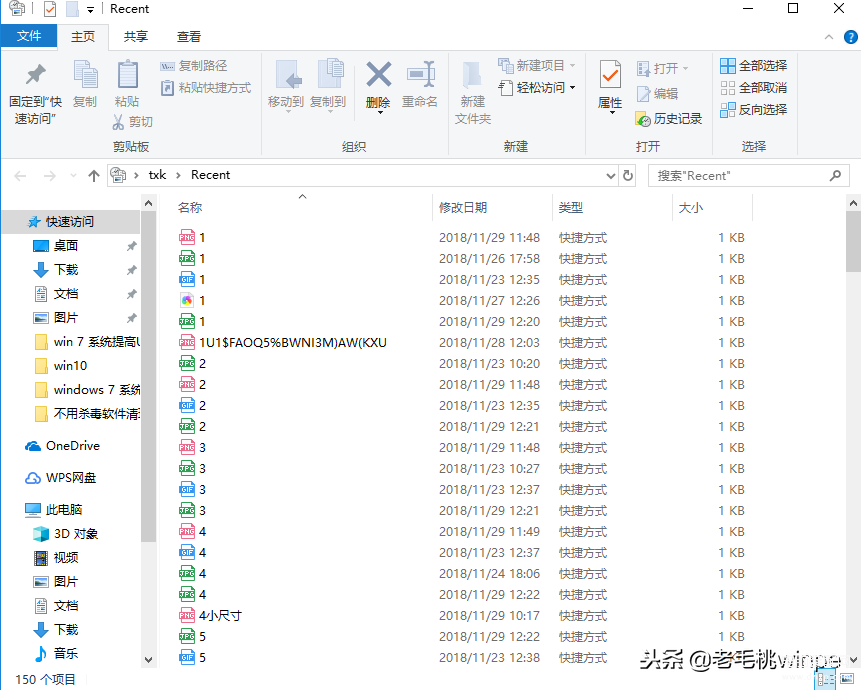Open the address bar history dropdown
861x690 pixels.
(611, 176)
